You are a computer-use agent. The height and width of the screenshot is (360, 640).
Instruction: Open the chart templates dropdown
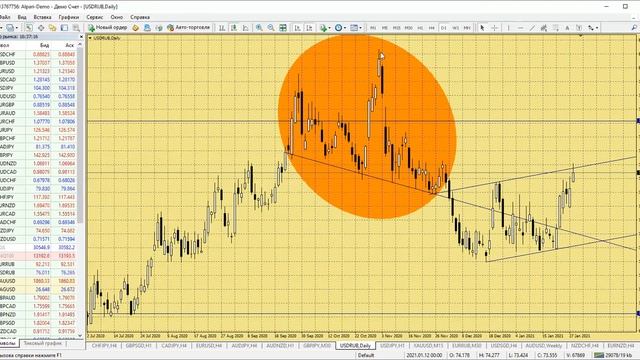[356, 28]
